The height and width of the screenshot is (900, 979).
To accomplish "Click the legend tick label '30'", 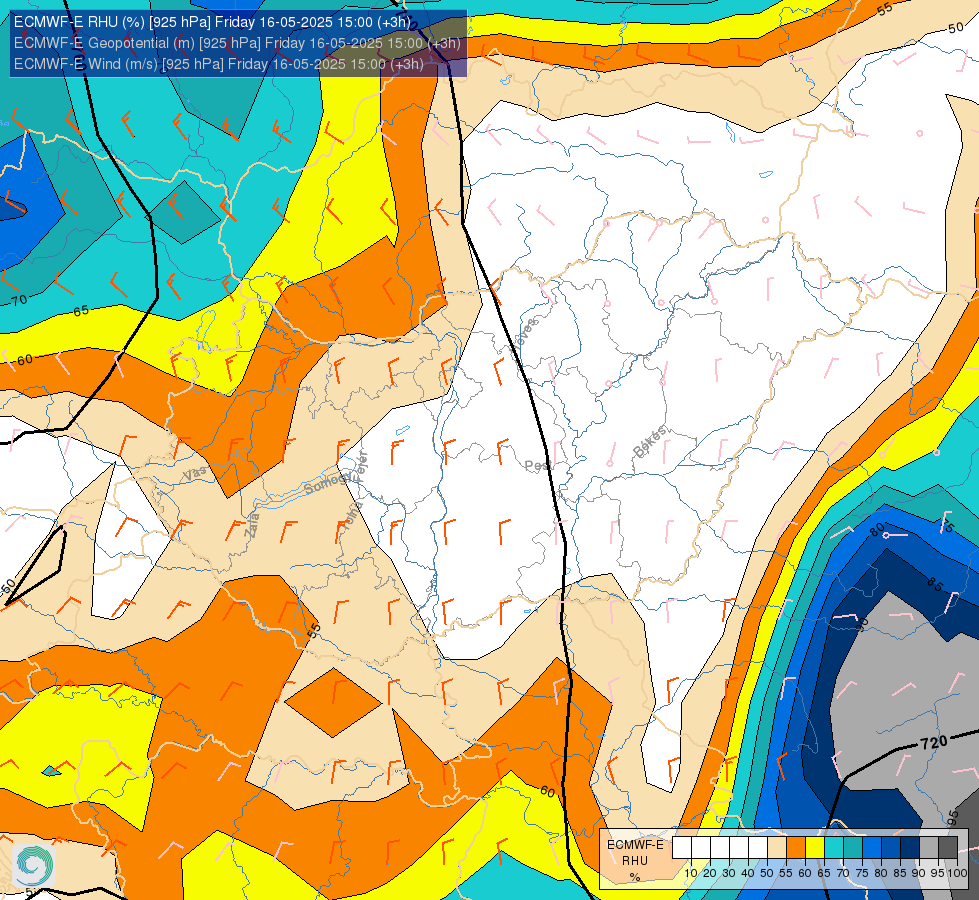I will [729, 873].
